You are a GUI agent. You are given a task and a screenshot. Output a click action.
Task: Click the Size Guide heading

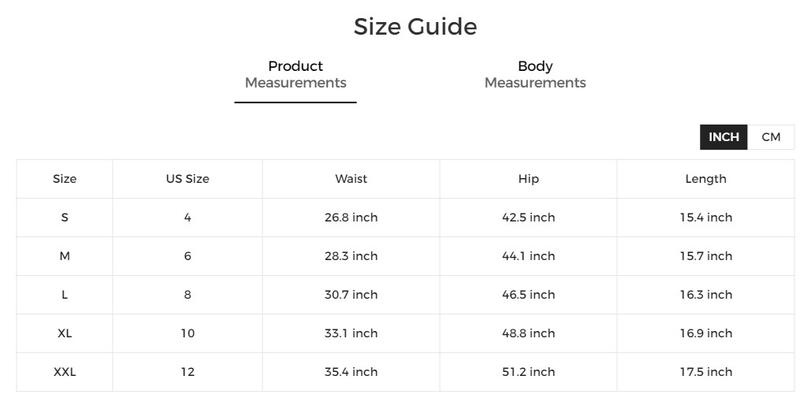tap(415, 27)
